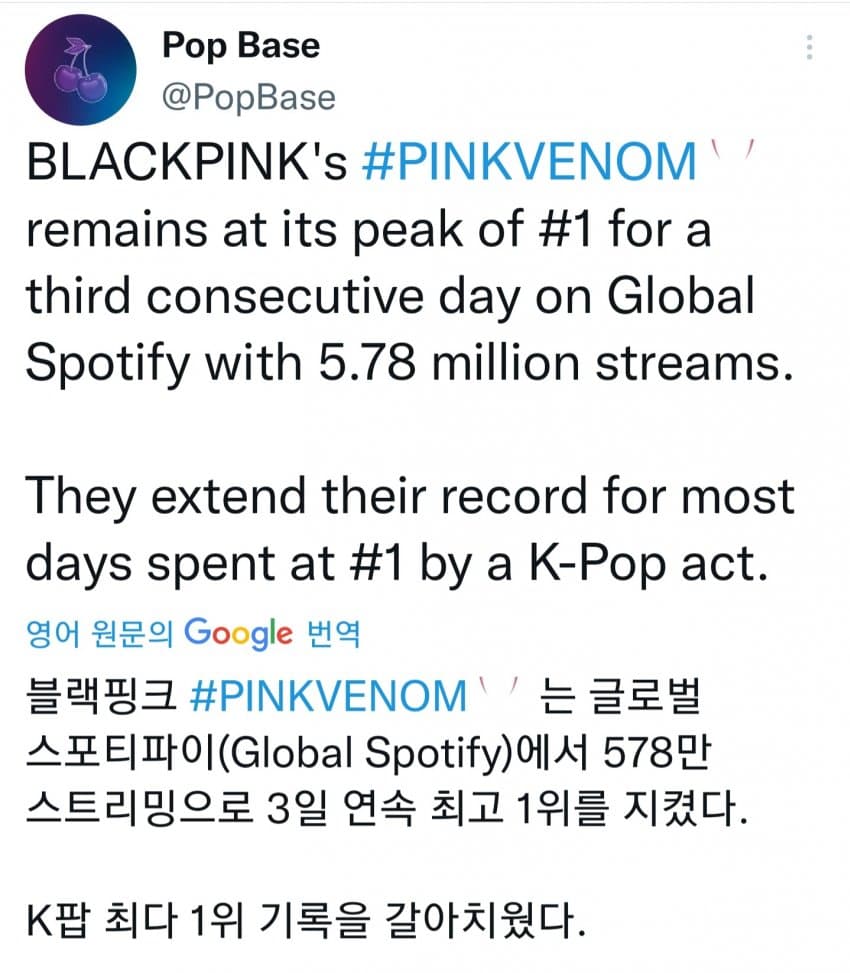The image size is (850, 973).
Task: Click the emoji after the English #PINKVENOM hashtag
Action: (733, 150)
